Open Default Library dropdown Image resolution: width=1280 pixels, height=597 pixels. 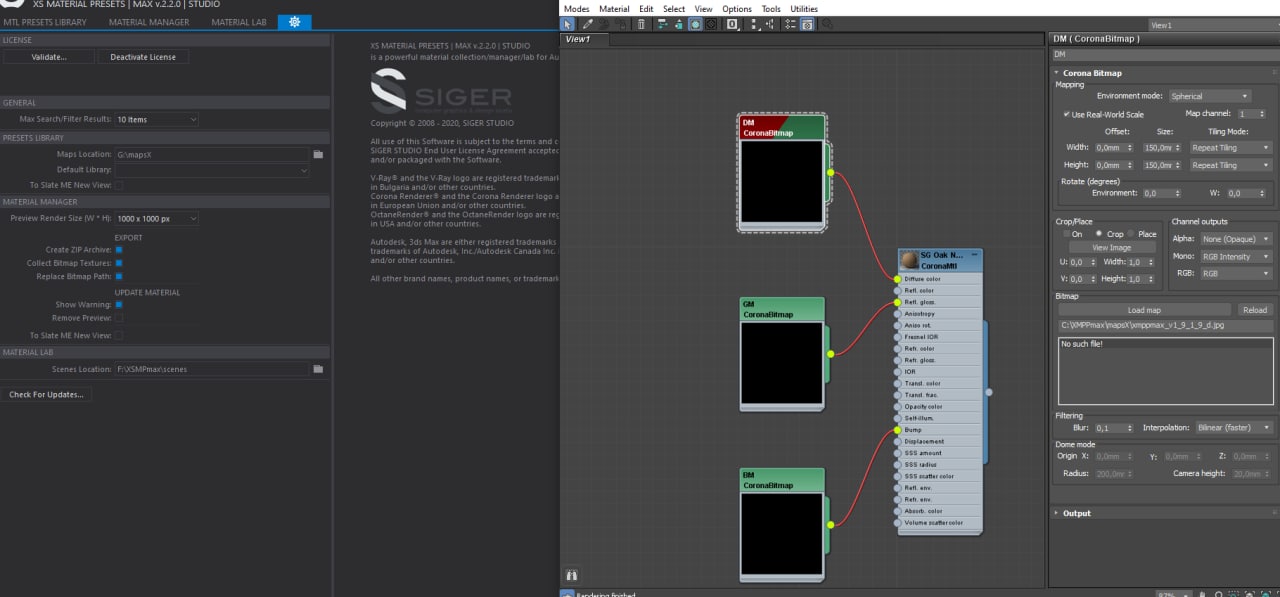tap(212, 170)
